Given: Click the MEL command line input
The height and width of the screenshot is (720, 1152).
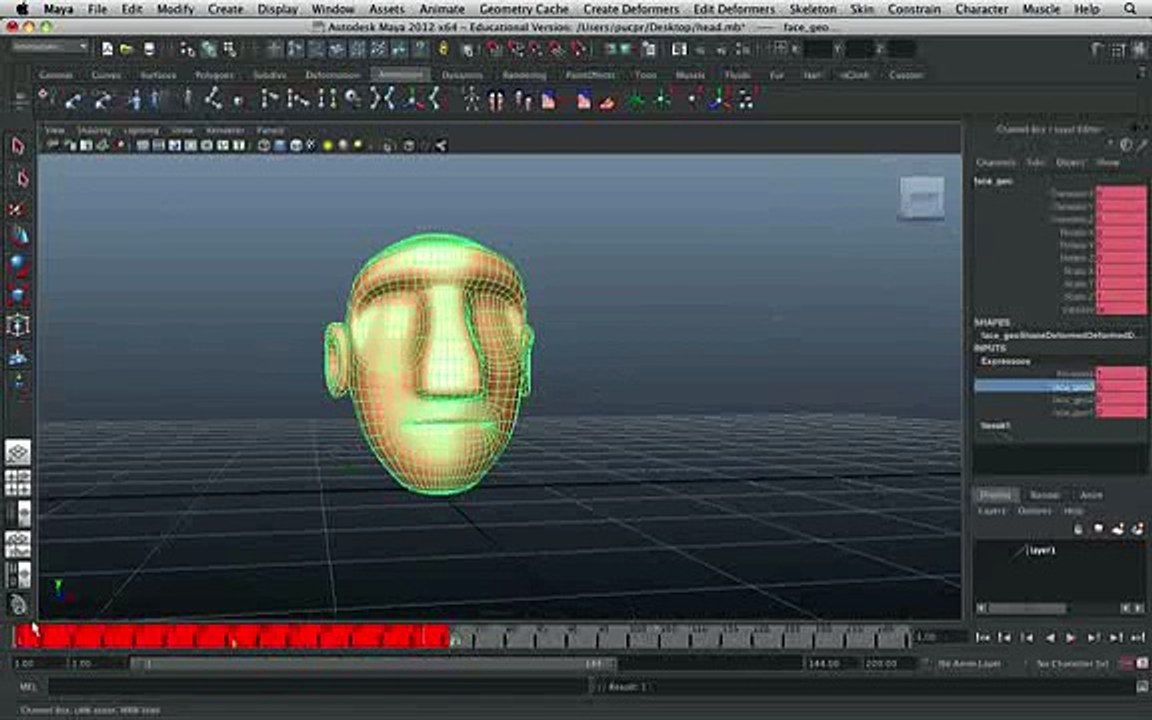Looking at the screenshot, I should 319,687.
